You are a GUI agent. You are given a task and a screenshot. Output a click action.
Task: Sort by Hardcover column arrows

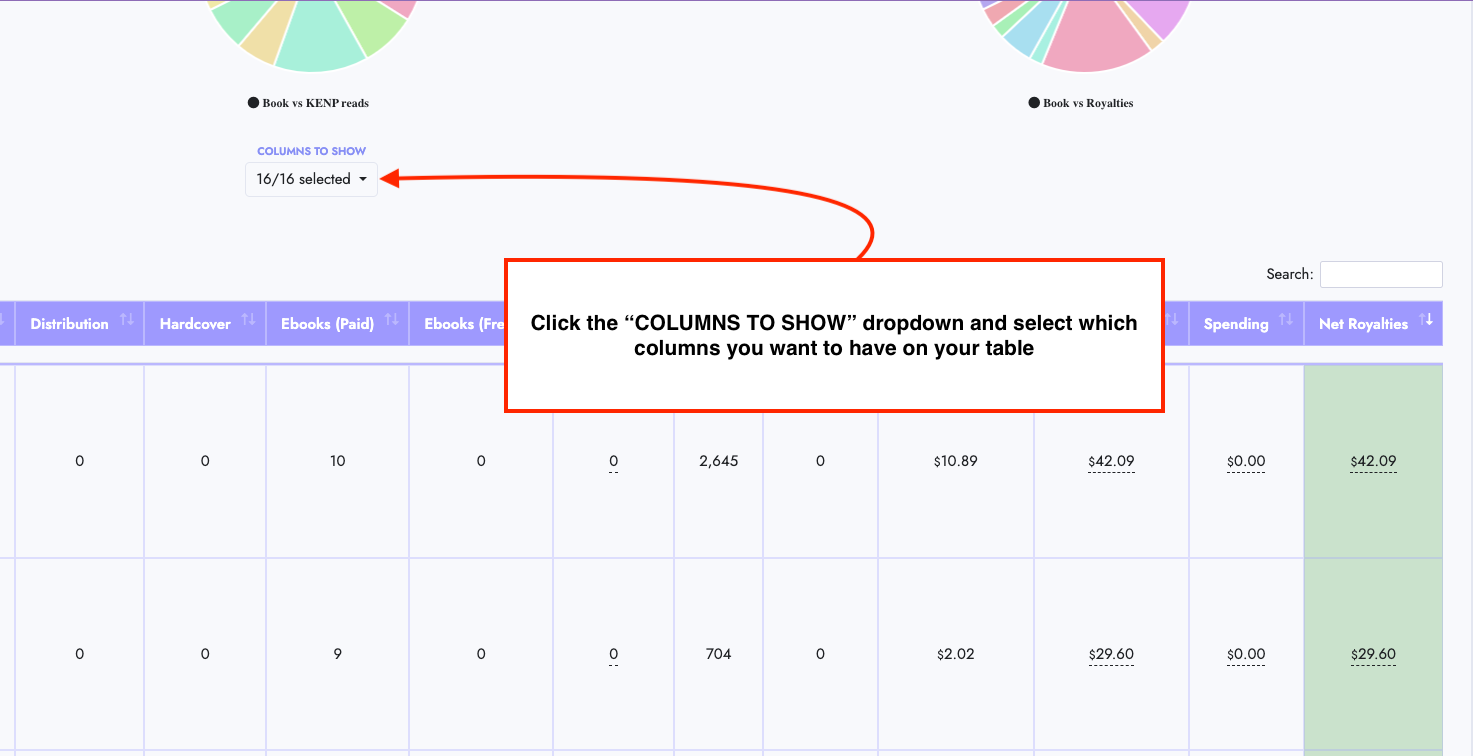tap(249, 320)
